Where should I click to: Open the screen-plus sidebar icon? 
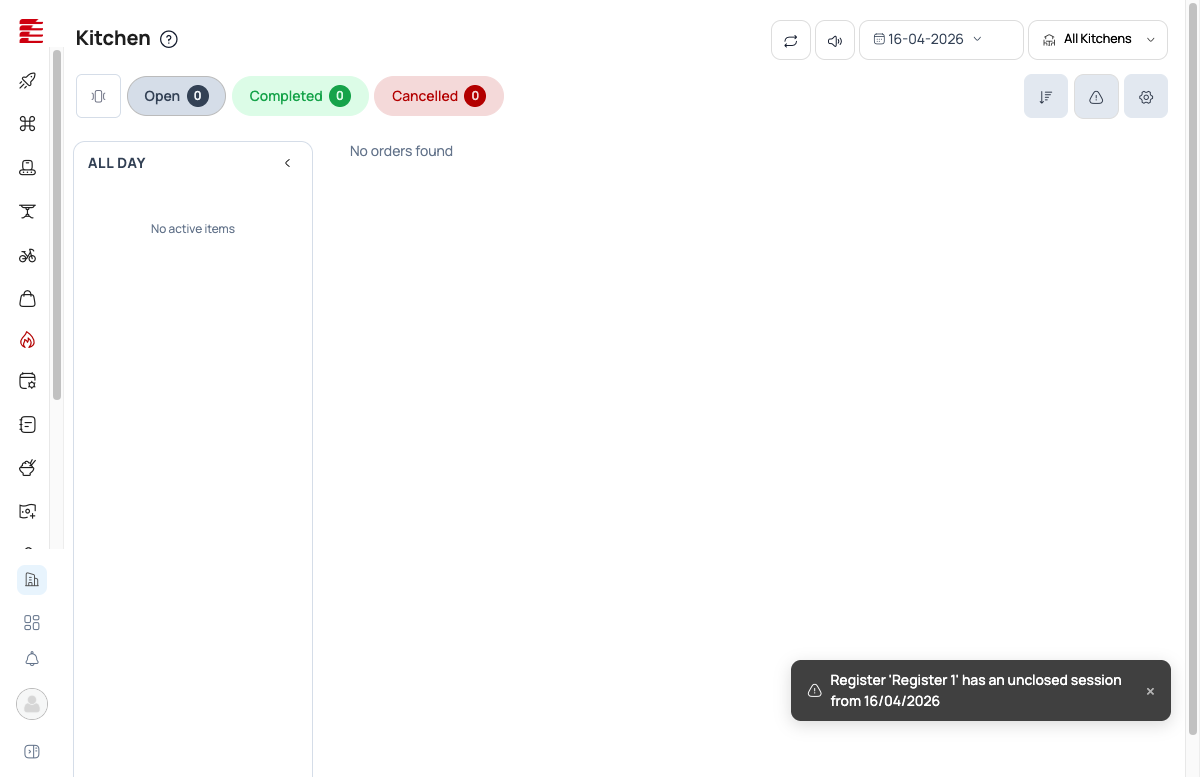point(28,511)
